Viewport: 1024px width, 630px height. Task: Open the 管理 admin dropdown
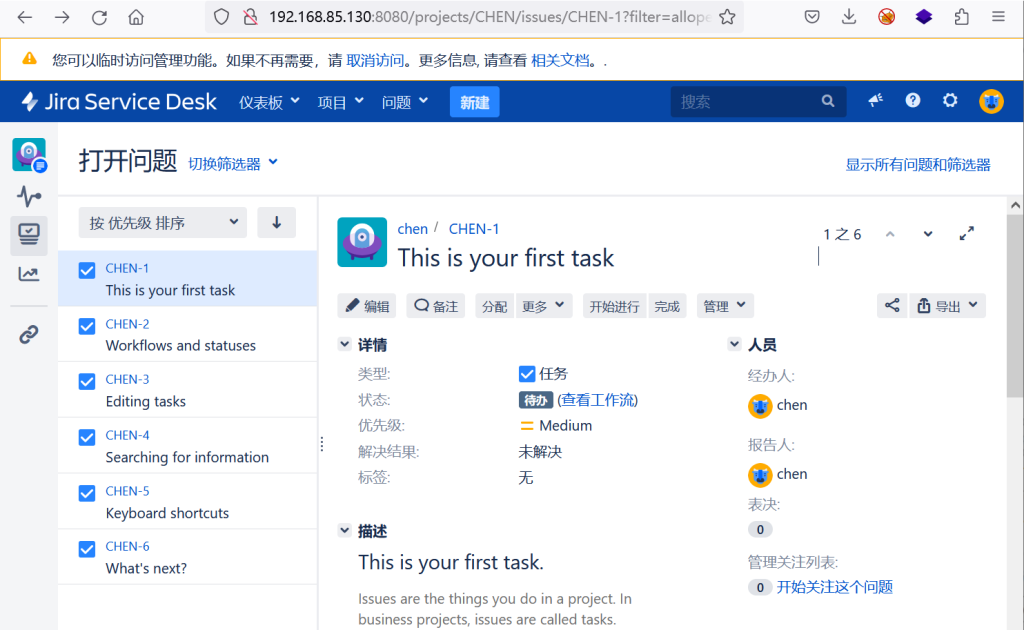(x=725, y=306)
